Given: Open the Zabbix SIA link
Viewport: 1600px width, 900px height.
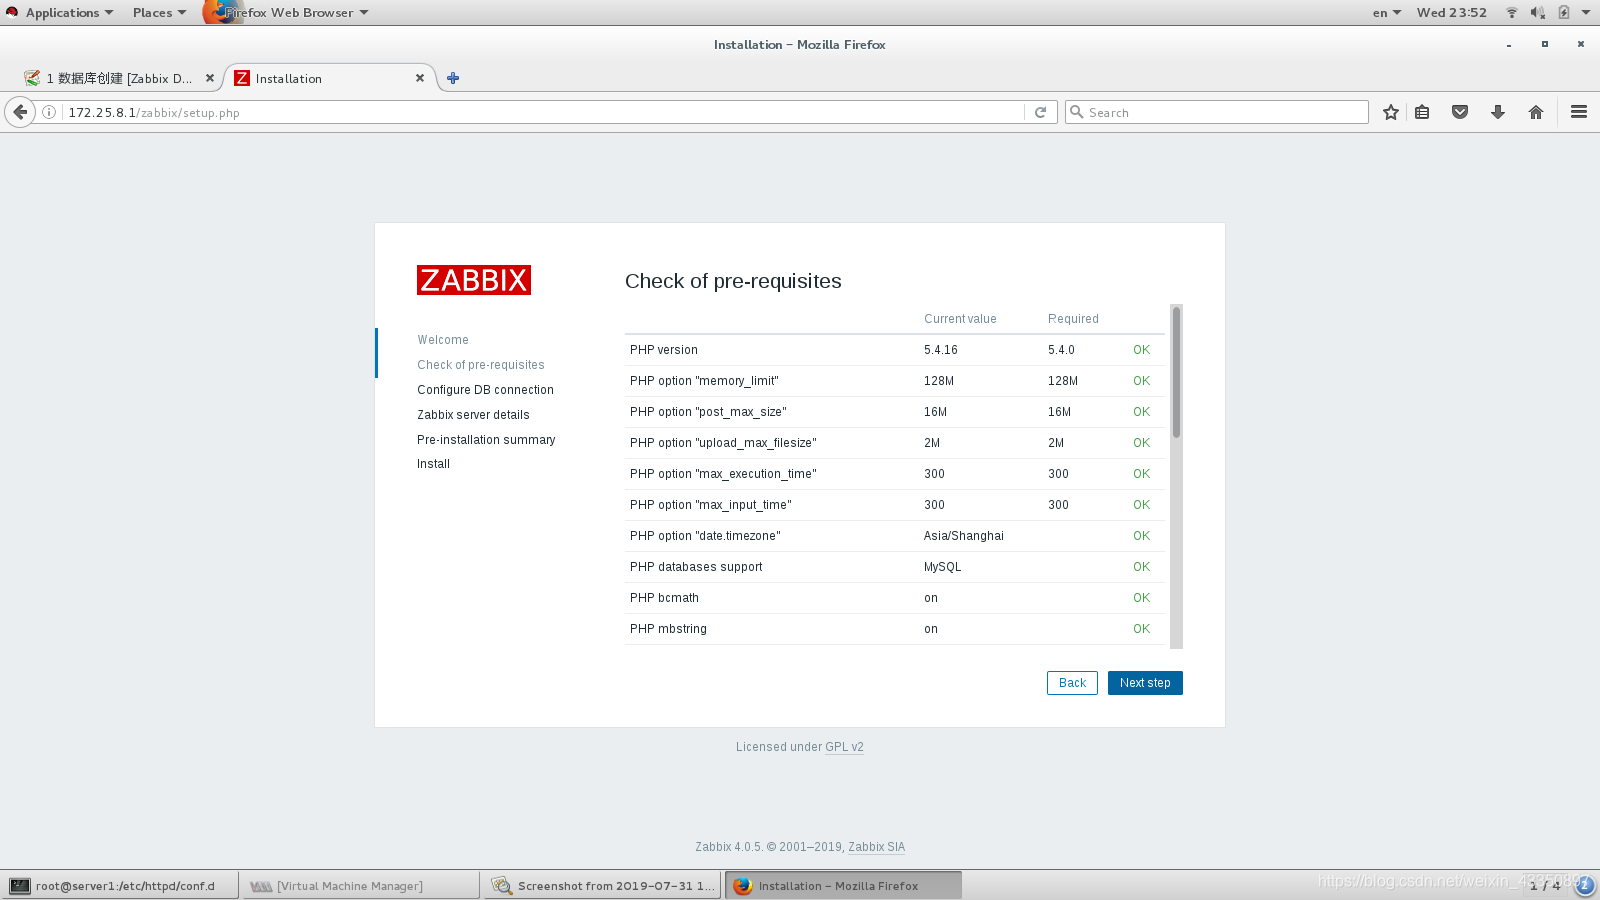Looking at the screenshot, I should tap(876, 847).
